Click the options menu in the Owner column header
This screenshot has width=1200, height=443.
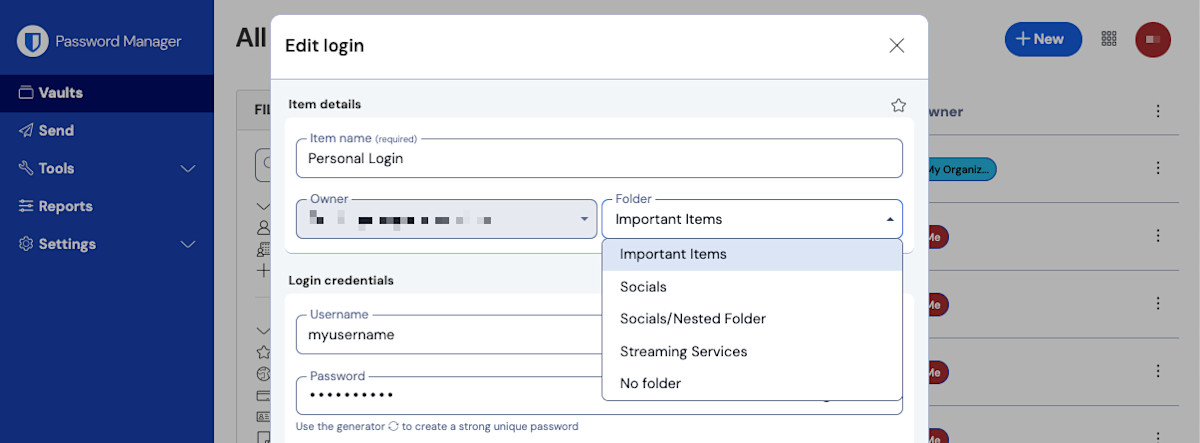pyautogui.click(x=1158, y=111)
